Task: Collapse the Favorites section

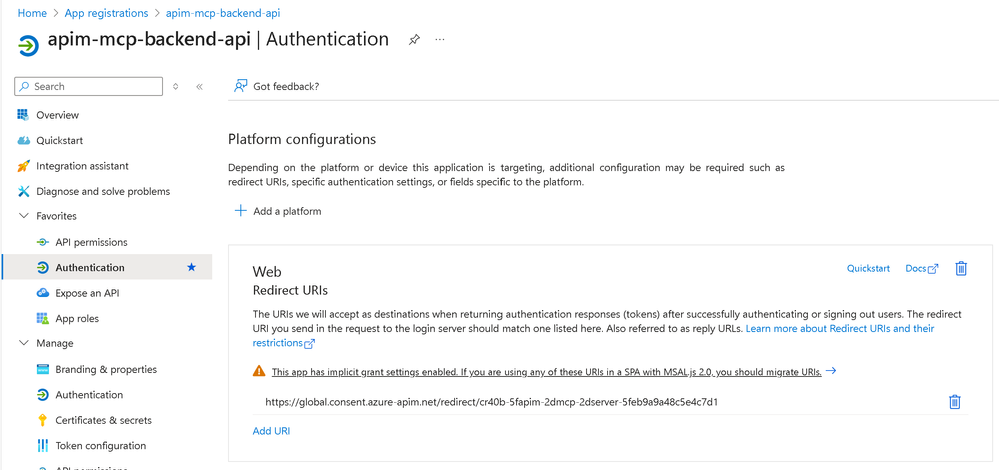Action: [25, 216]
